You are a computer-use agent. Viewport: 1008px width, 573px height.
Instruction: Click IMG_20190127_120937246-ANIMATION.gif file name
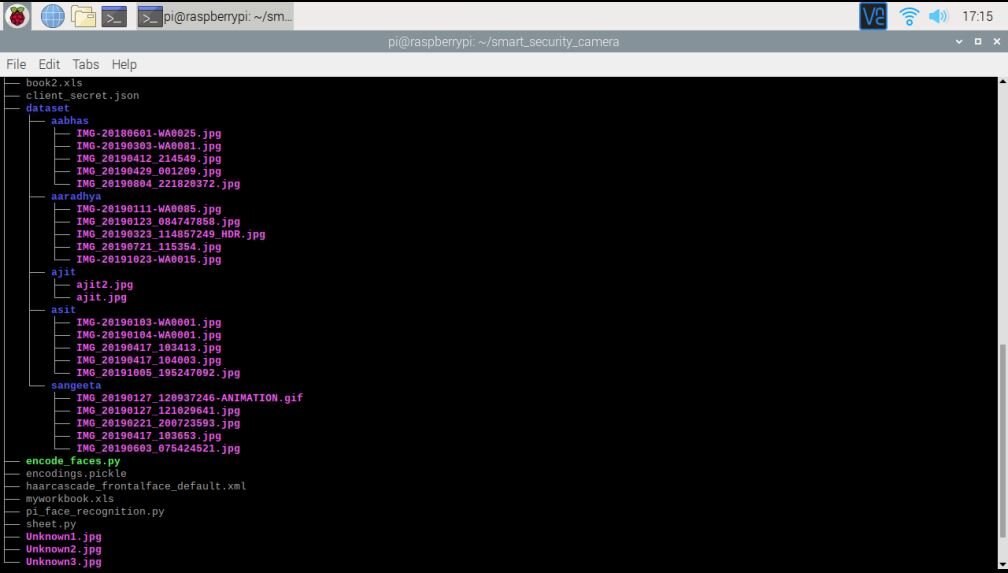(190, 398)
